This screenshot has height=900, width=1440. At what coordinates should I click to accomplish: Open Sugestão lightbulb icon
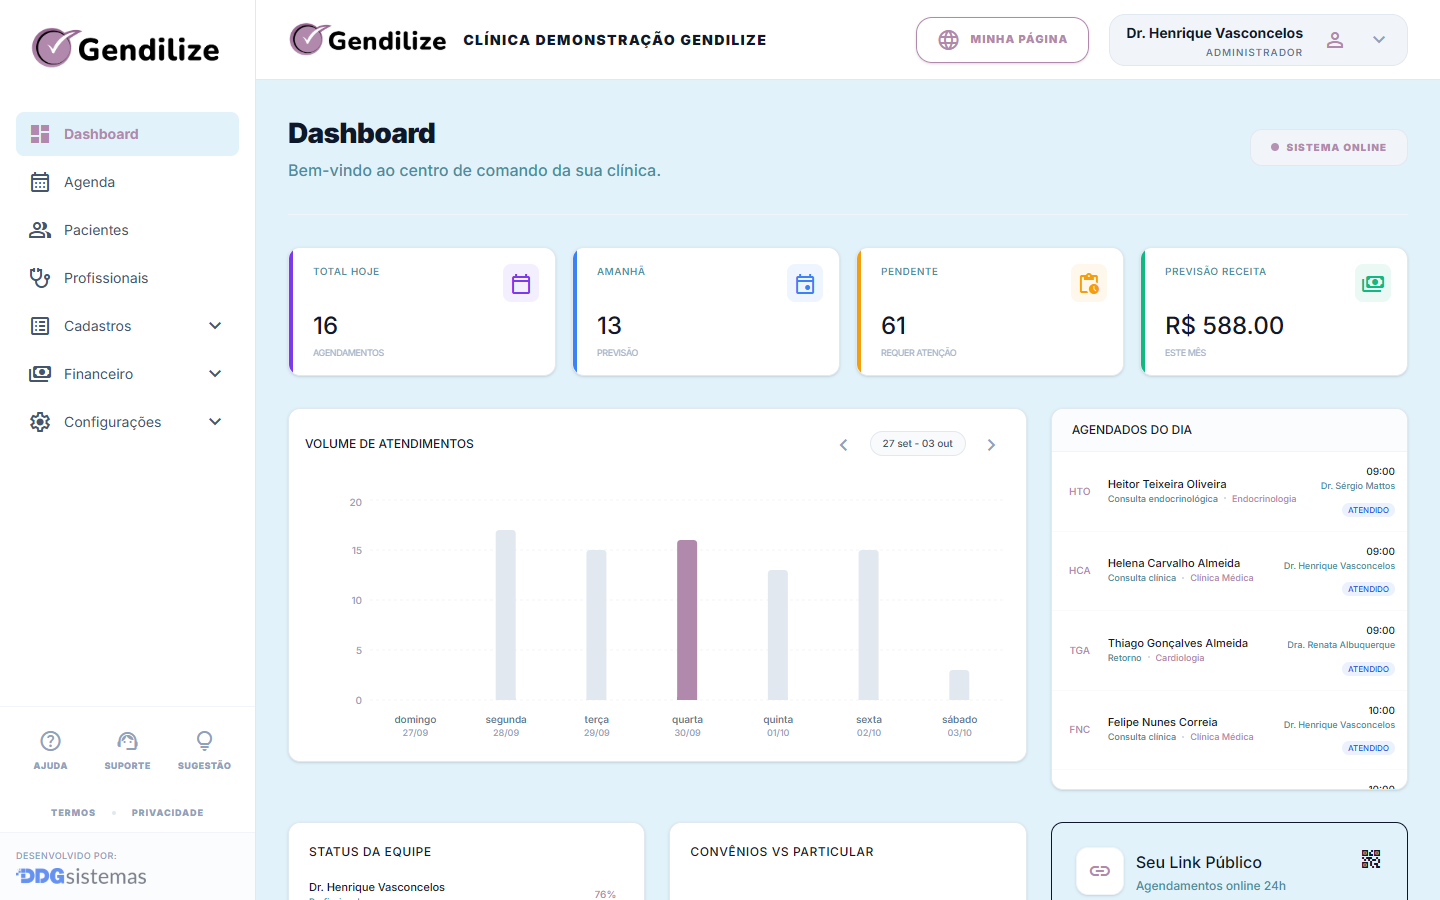click(204, 741)
